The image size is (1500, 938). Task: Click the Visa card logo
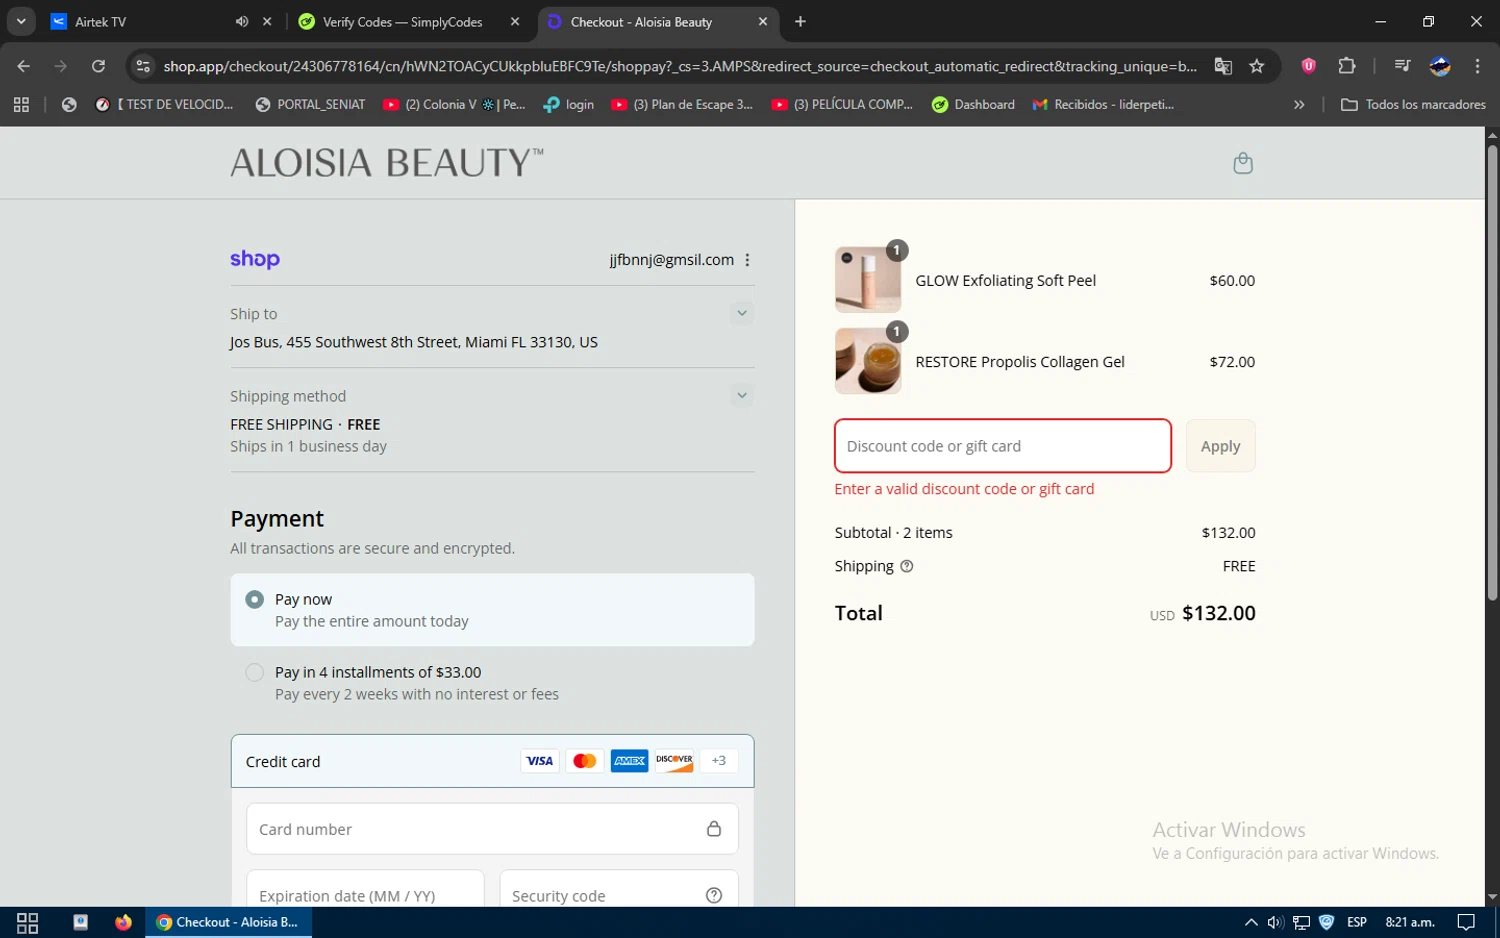click(540, 761)
